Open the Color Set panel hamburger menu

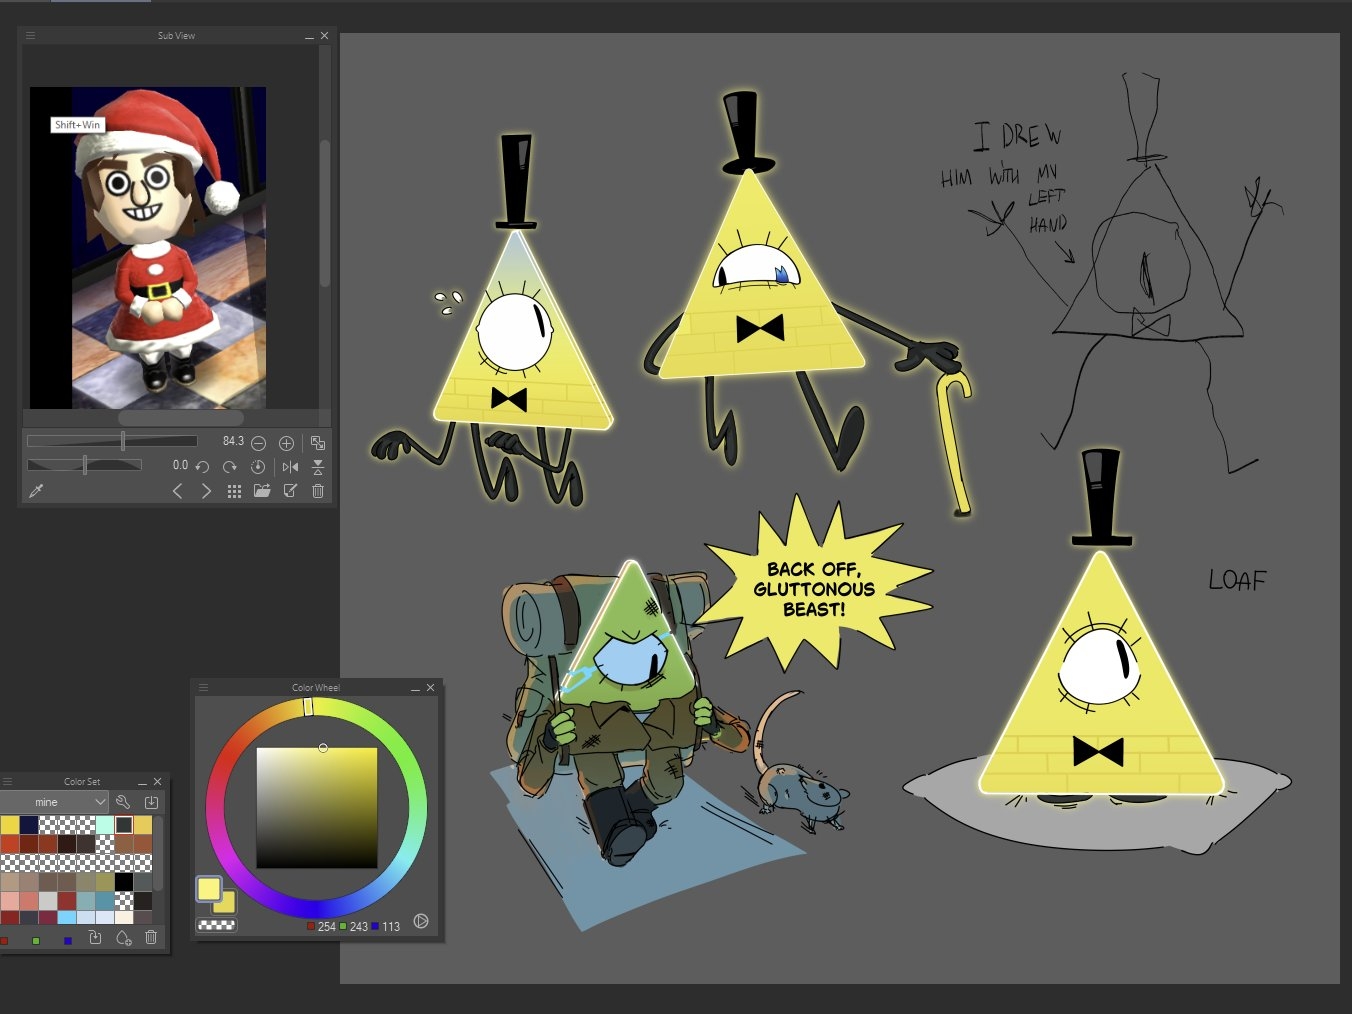7,782
